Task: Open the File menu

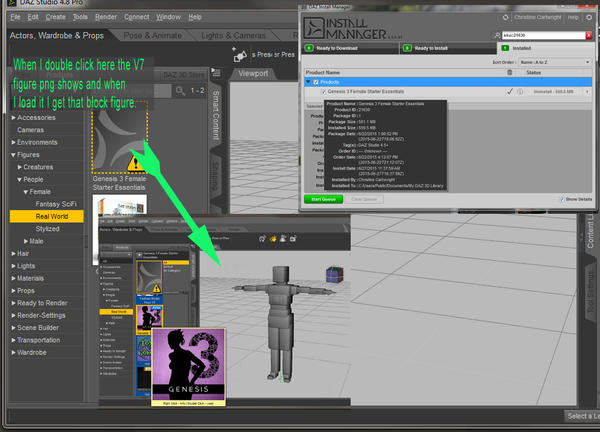Action: tap(15, 17)
